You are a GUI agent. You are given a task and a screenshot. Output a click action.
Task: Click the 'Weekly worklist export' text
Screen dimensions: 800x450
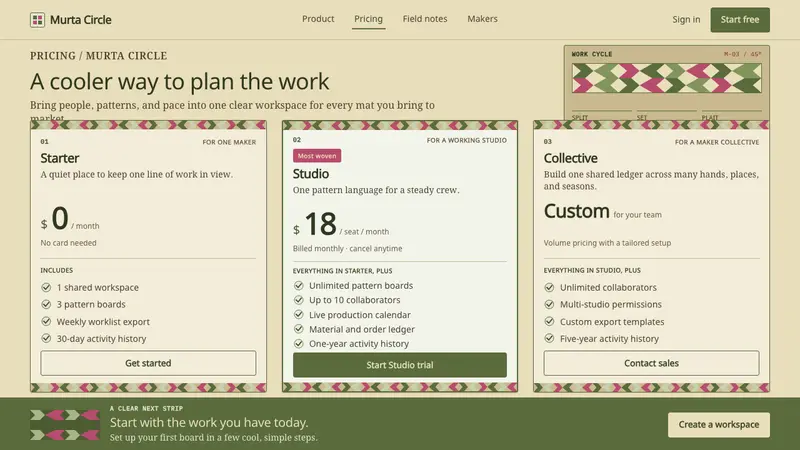103,322
